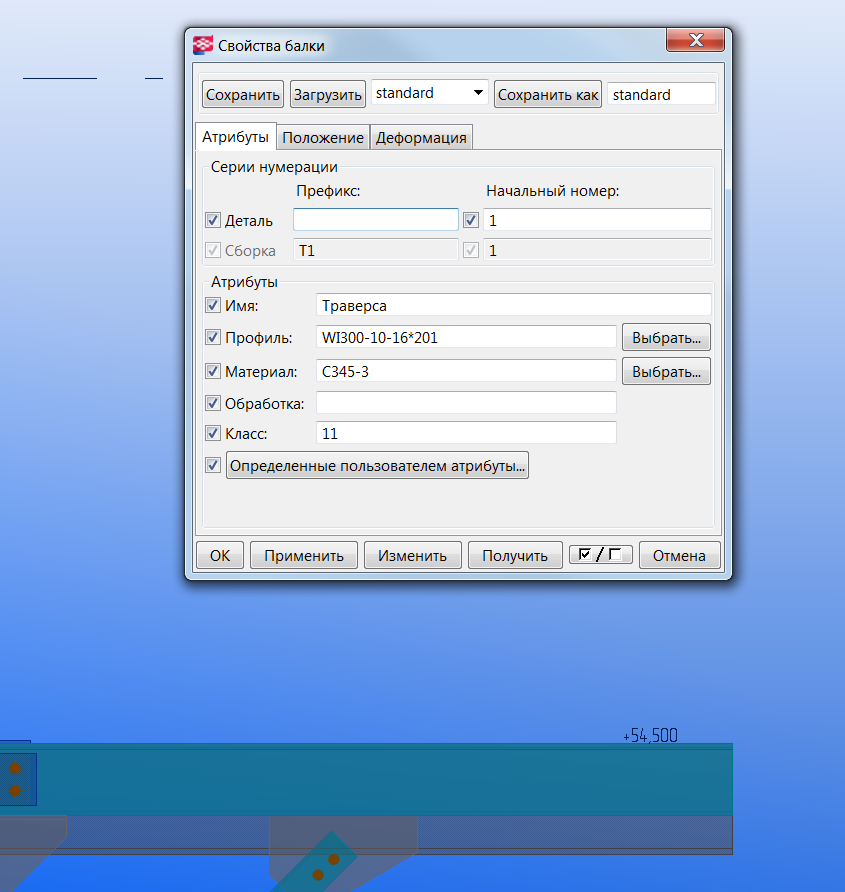This screenshot has width=845, height=892.
Task: Click the Отмена button
Action: coord(679,555)
